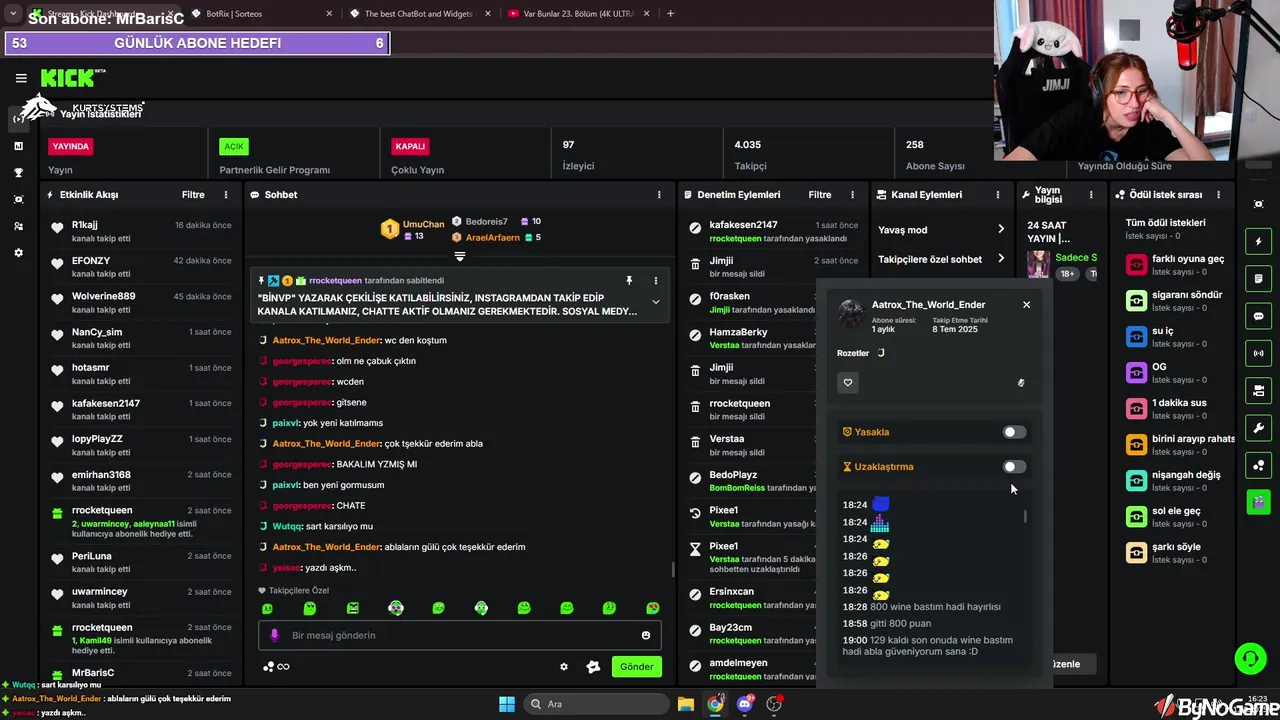Open Filtre in Etkinlik Akışı panel
Image resolution: width=1280 pixels, height=720 pixels.
click(x=193, y=195)
